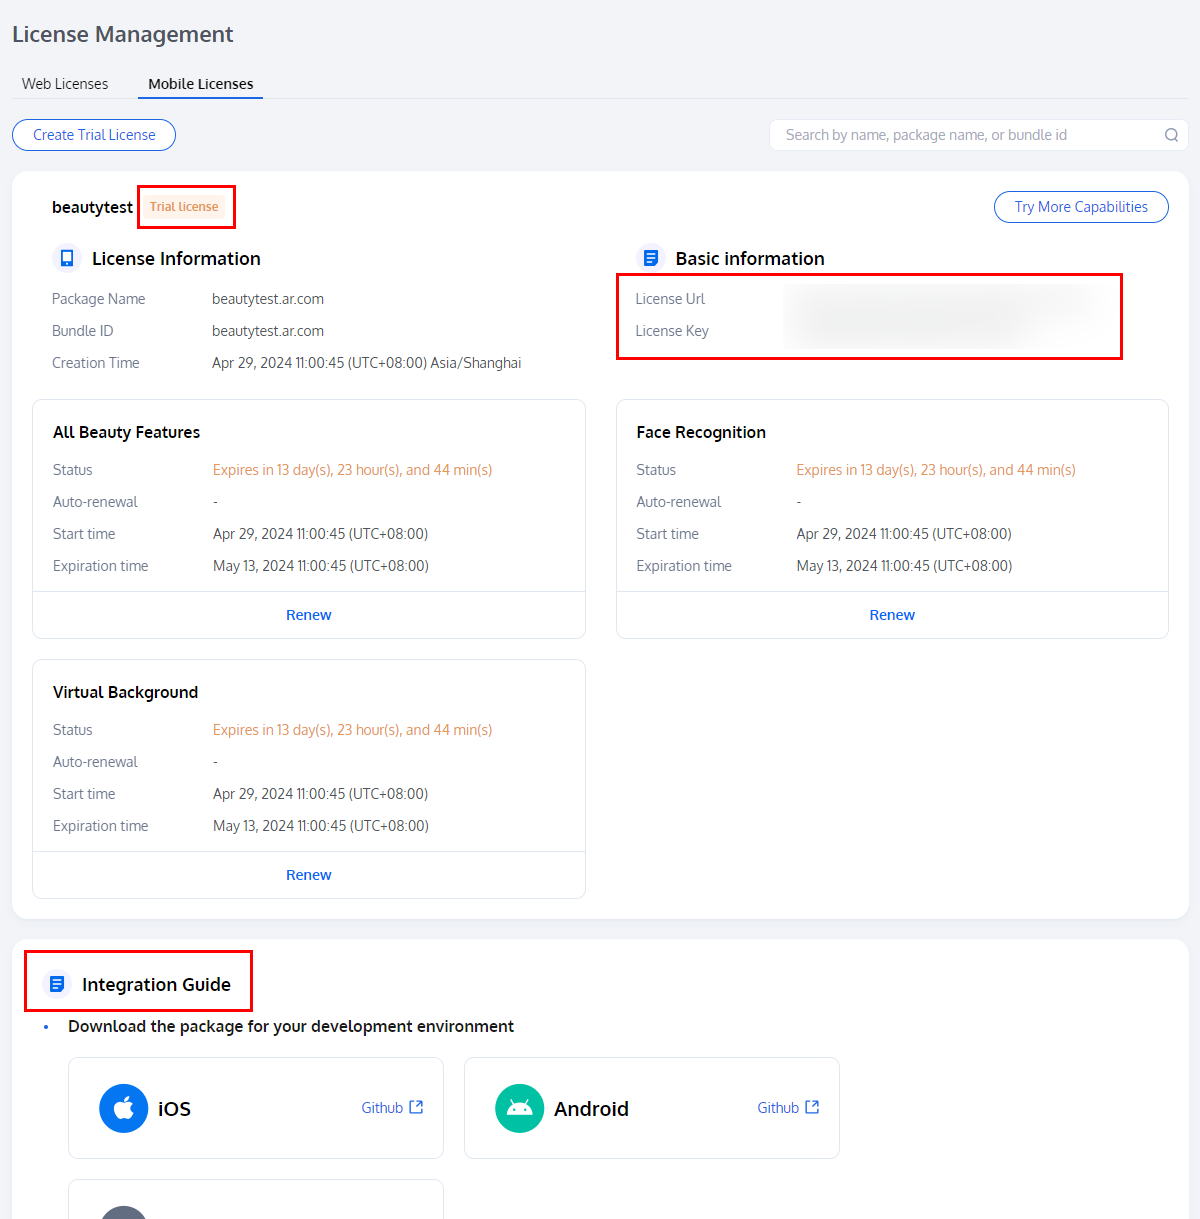Click Virtual Background expiration time value

(x=321, y=826)
